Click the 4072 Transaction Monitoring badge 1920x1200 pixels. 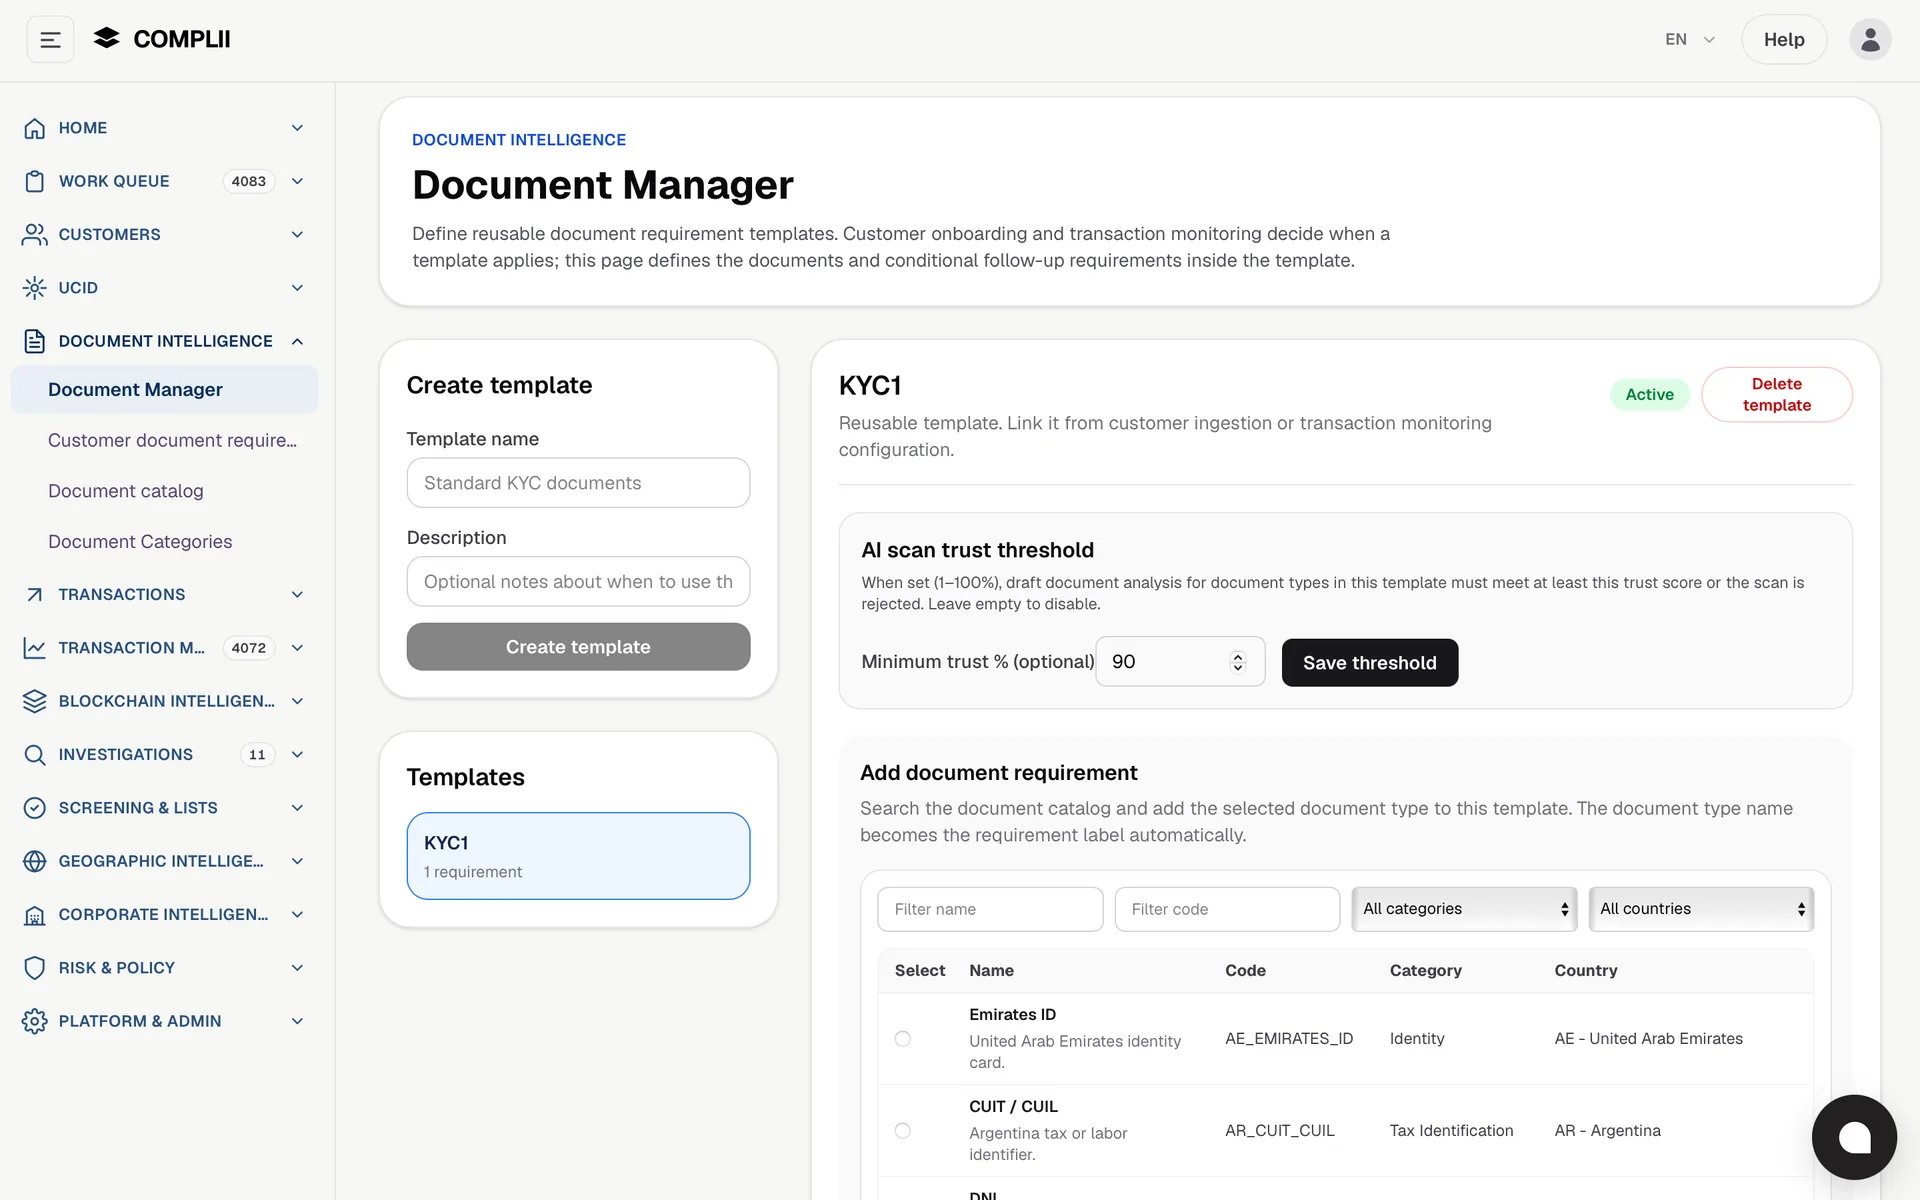tap(249, 648)
